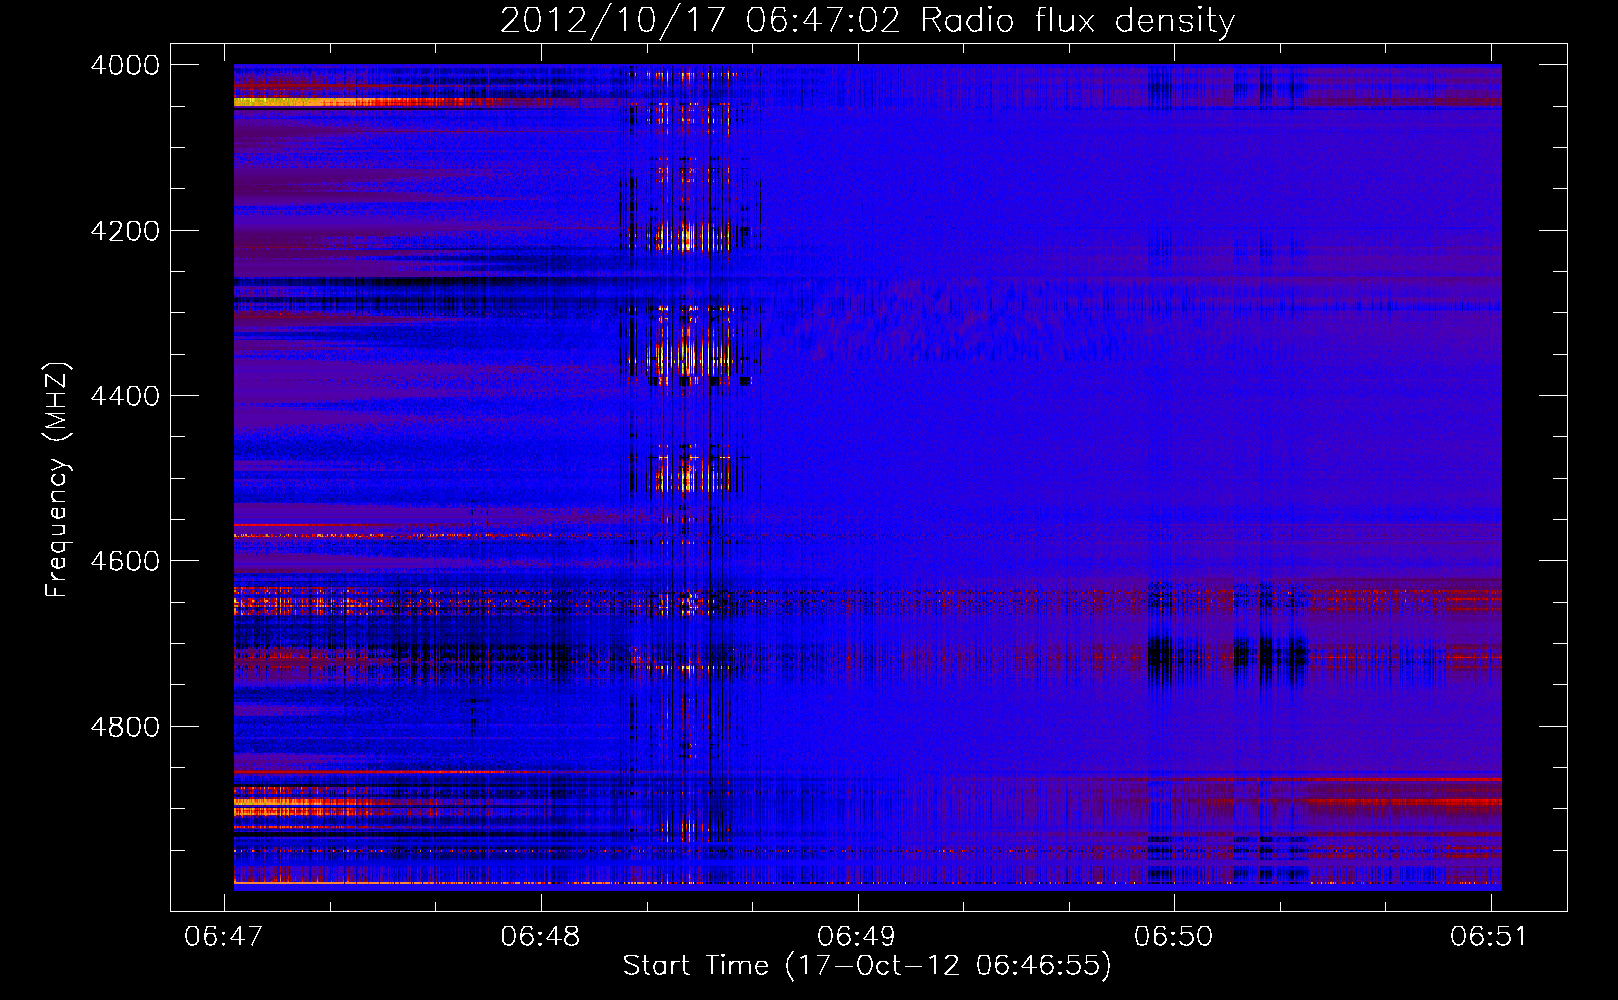
Task: Select the 4800 frequency tick label
Action: coord(125,727)
